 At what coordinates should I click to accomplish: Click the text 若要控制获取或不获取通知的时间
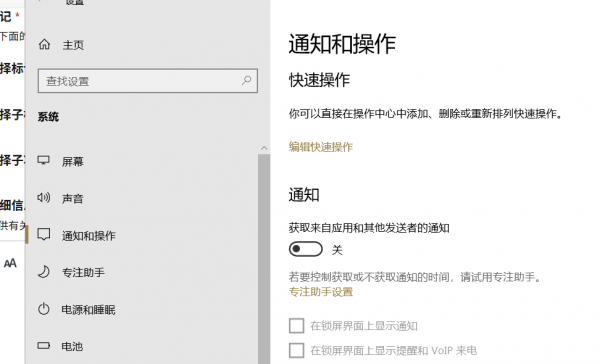tap(369, 277)
